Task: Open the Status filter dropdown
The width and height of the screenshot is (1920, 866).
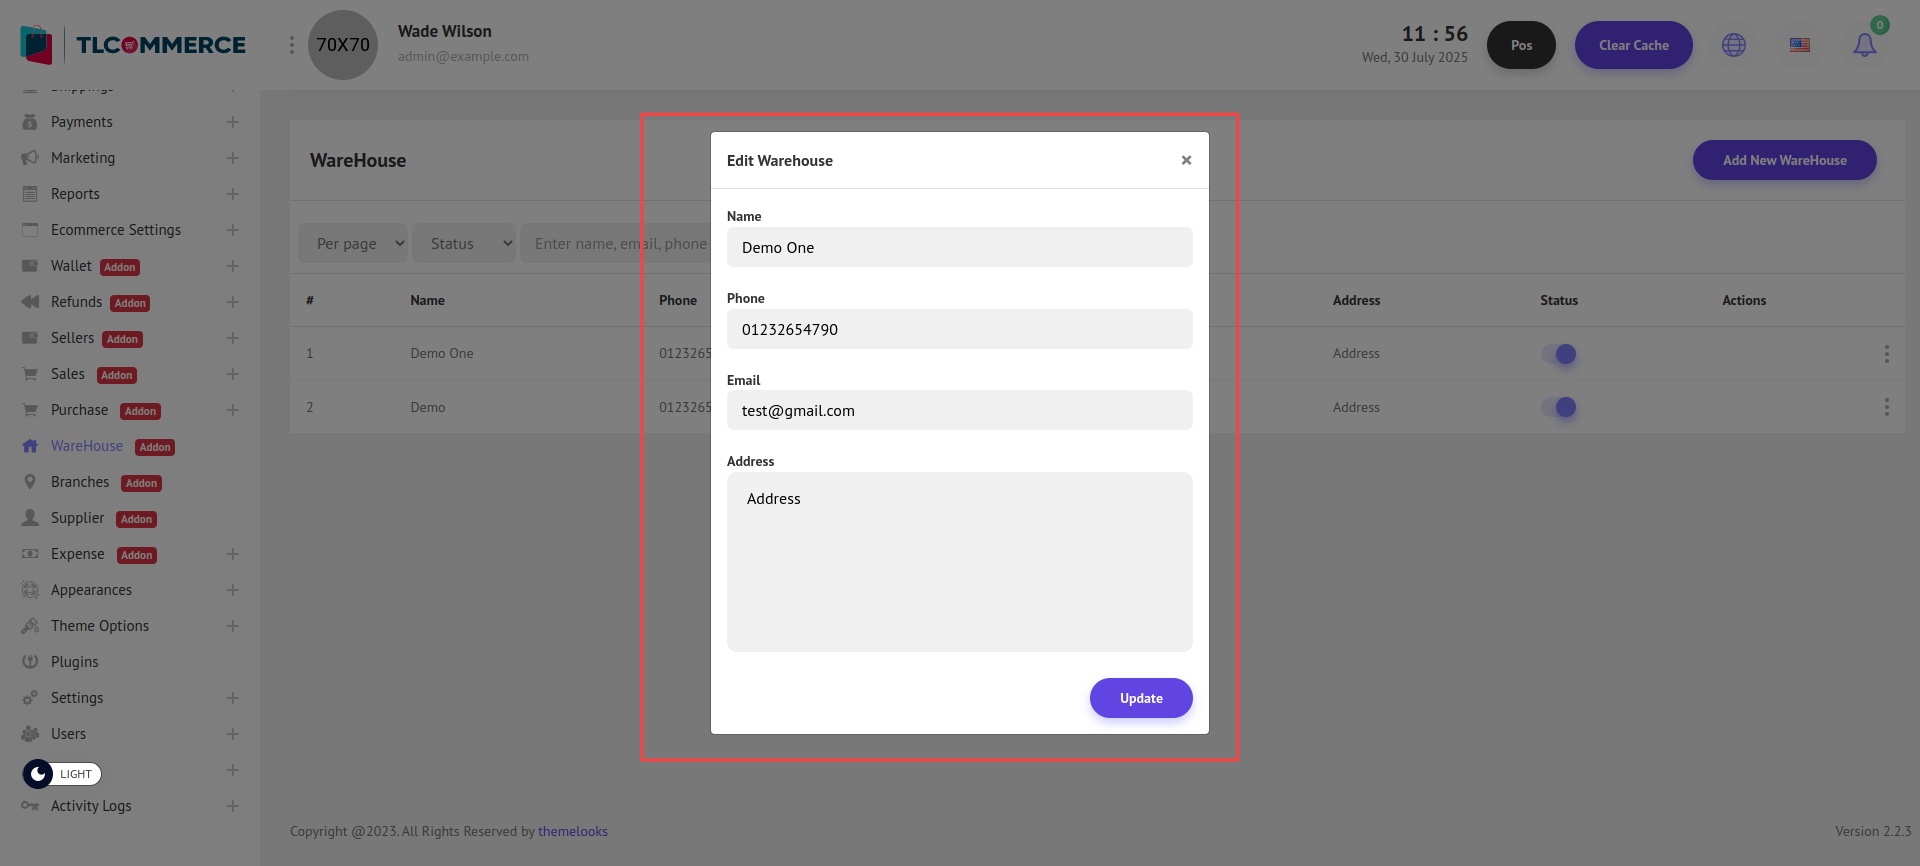Action: tap(464, 243)
